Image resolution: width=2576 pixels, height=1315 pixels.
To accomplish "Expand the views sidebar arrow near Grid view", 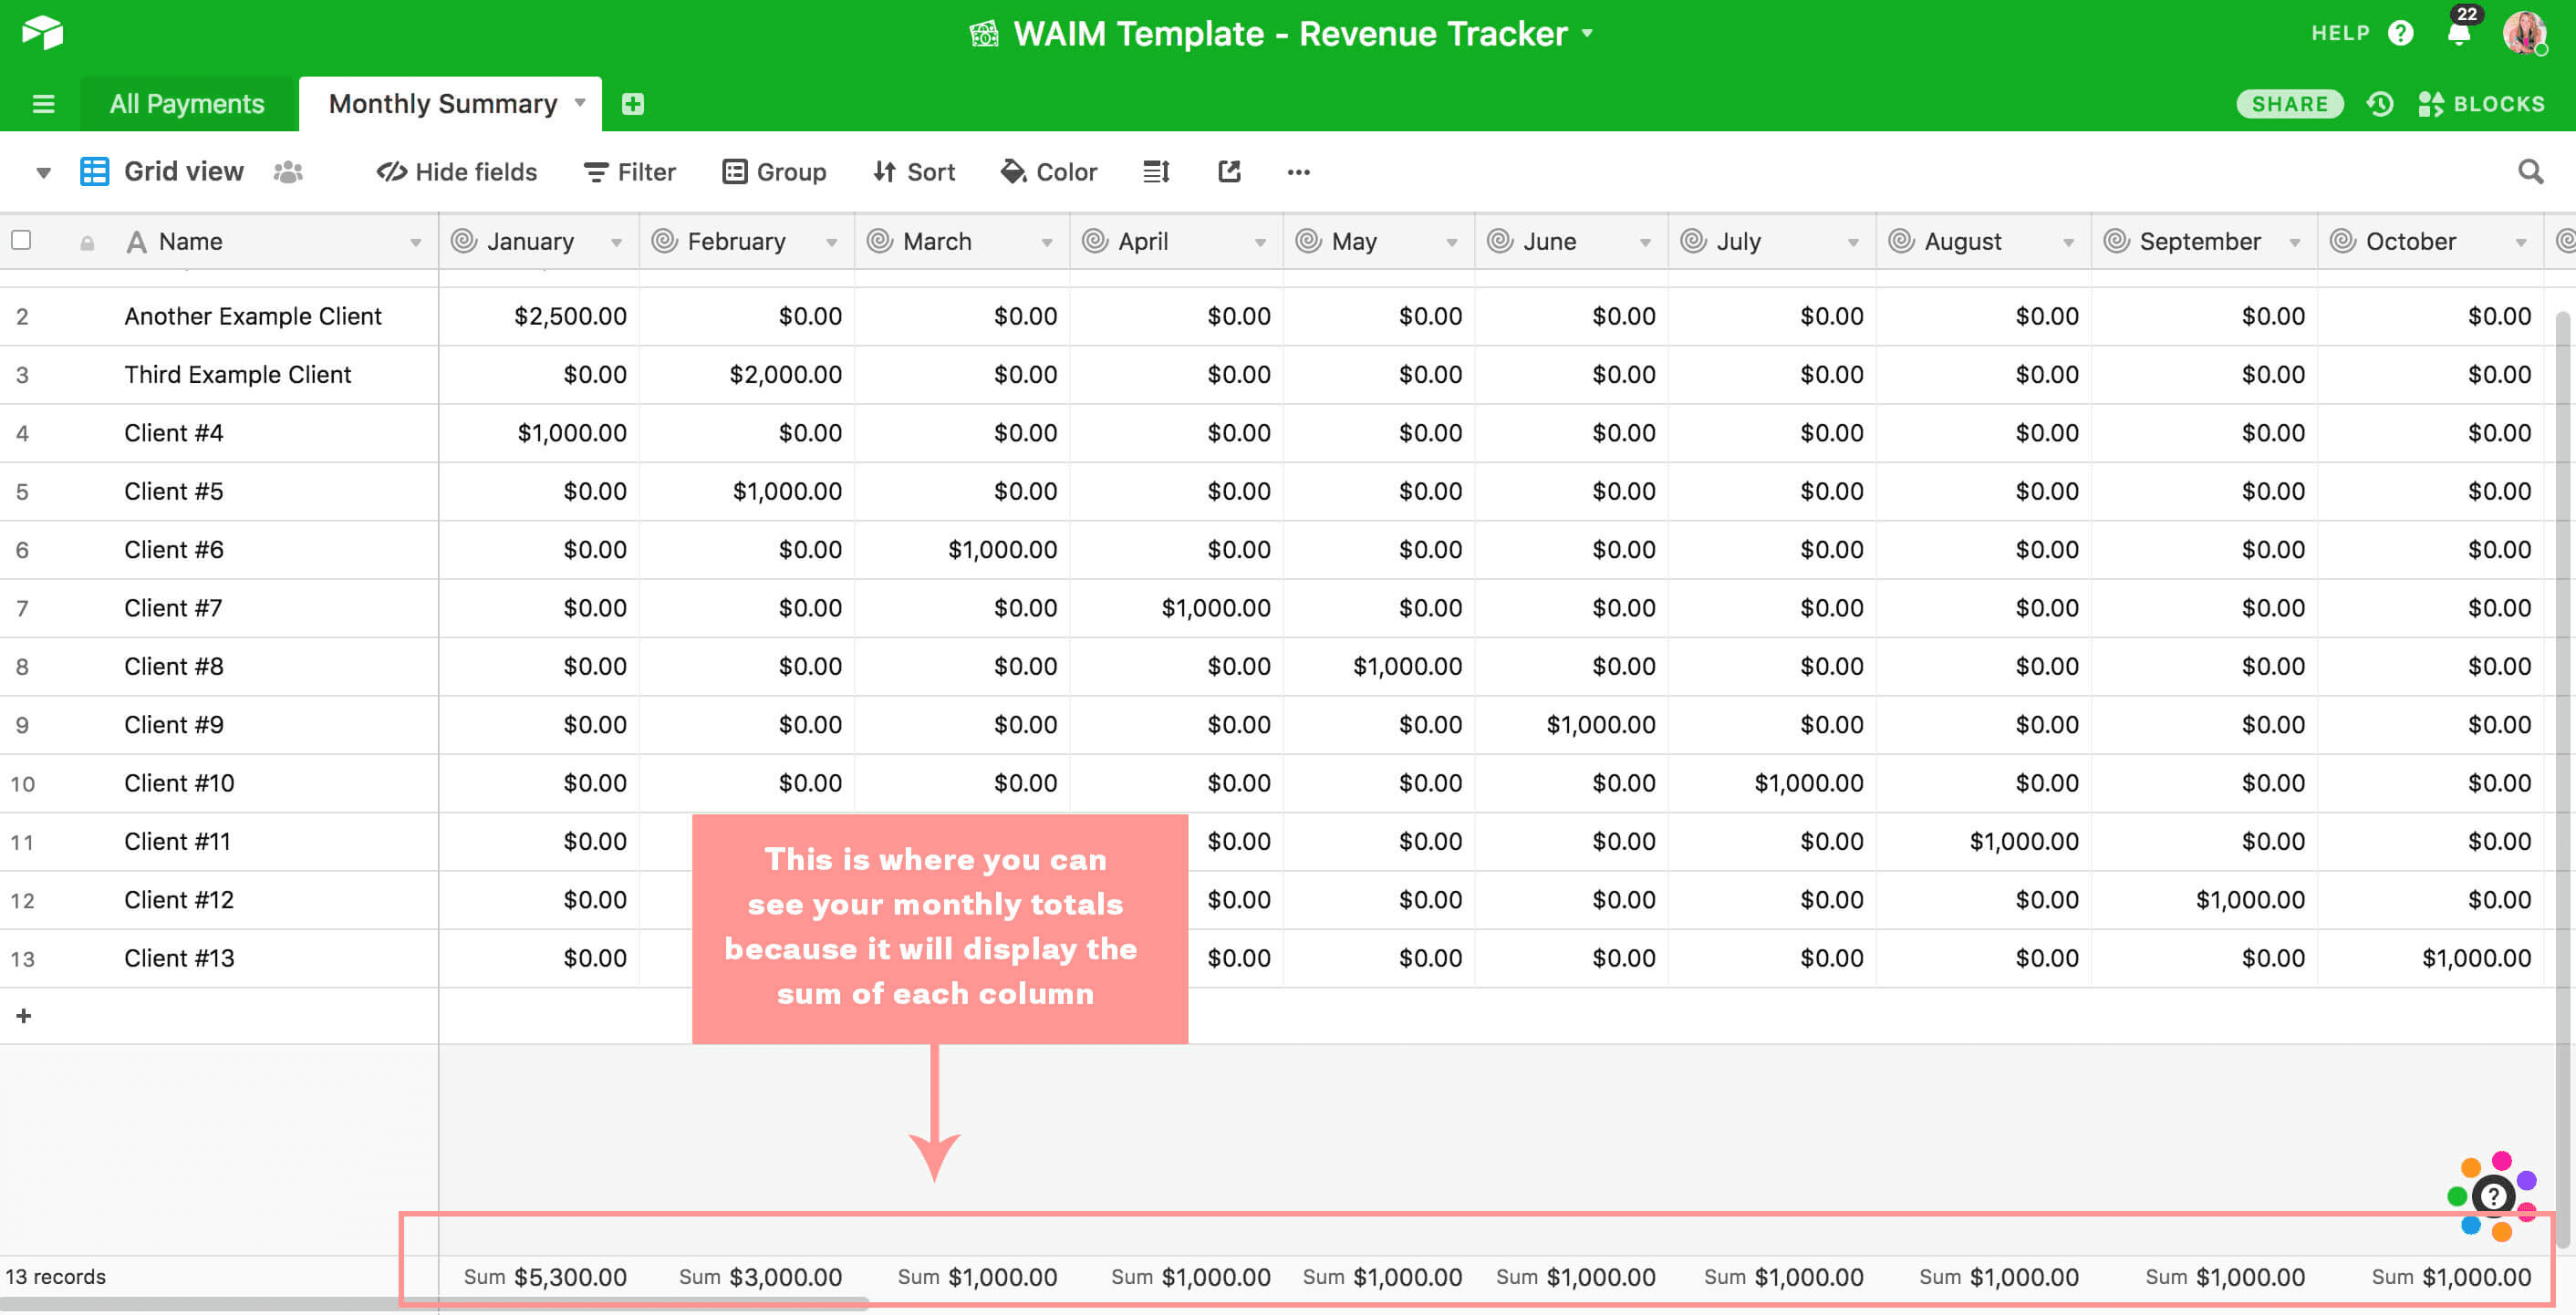I will click(43, 172).
